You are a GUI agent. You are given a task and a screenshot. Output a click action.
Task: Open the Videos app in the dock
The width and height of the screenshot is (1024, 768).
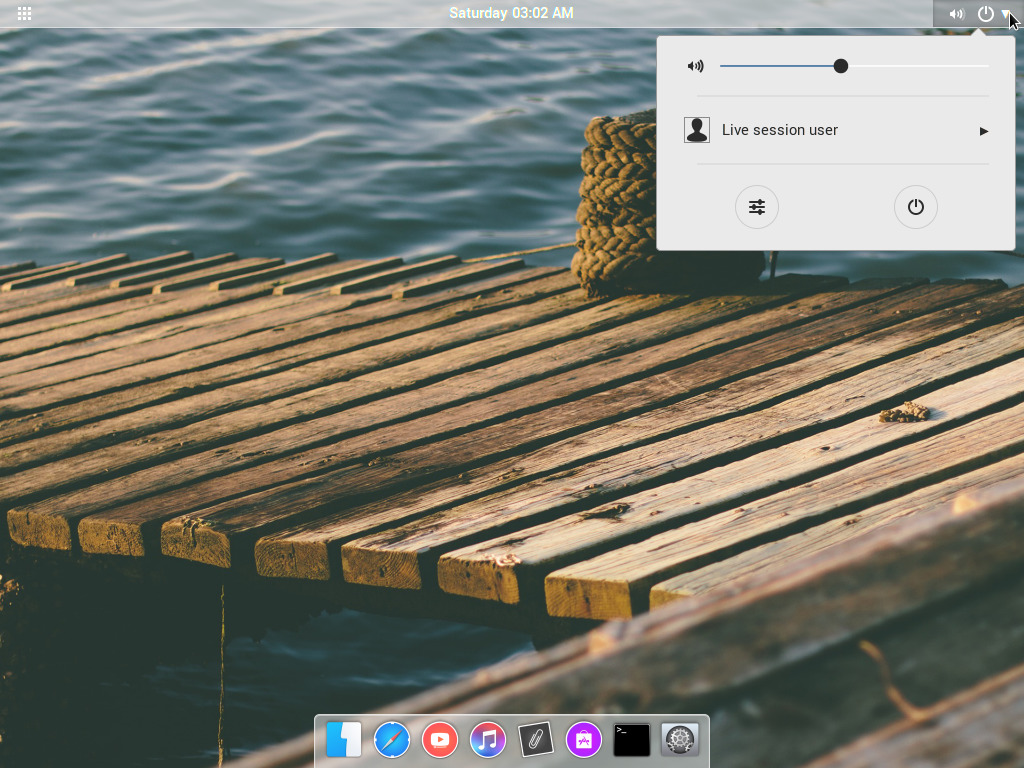pyautogui.click(x=440, y=740)
